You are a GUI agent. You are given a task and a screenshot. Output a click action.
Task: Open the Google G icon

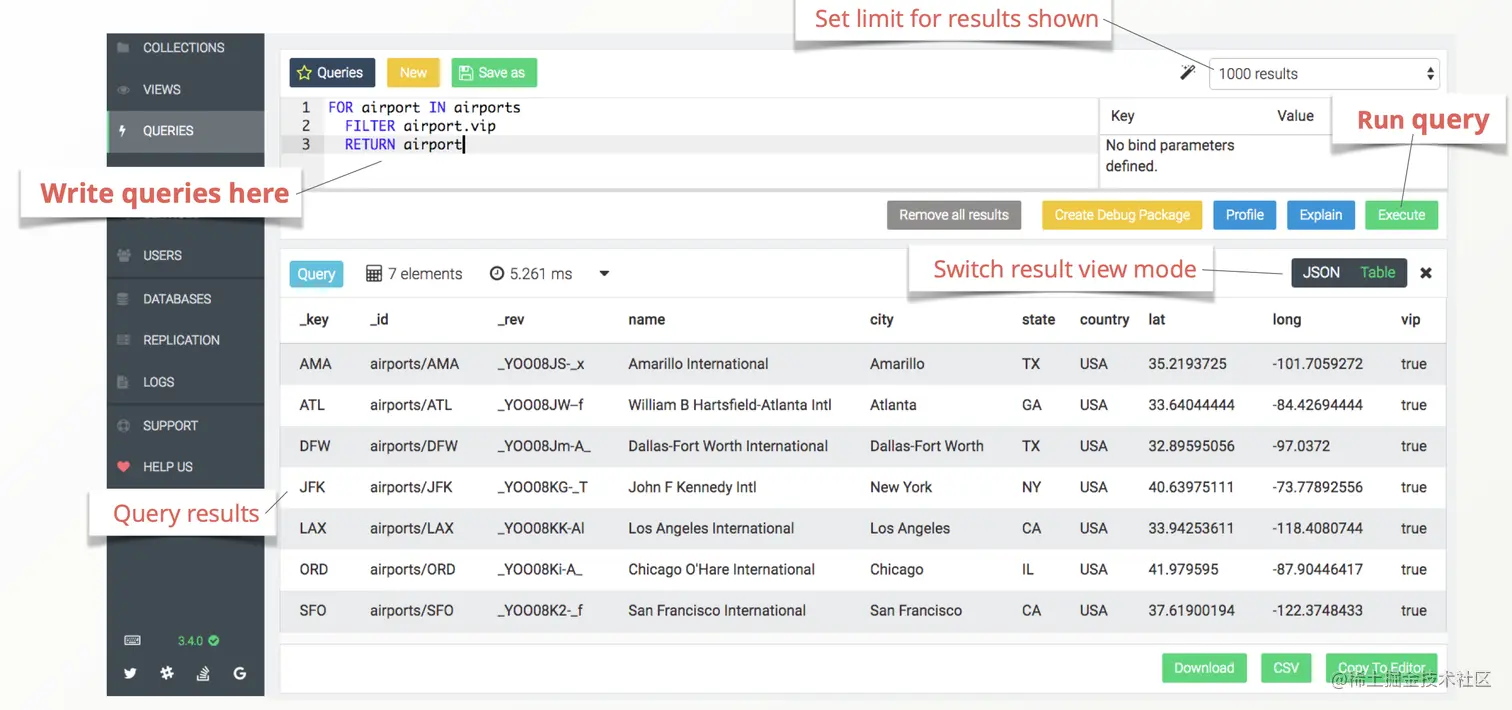click(240, 674)
